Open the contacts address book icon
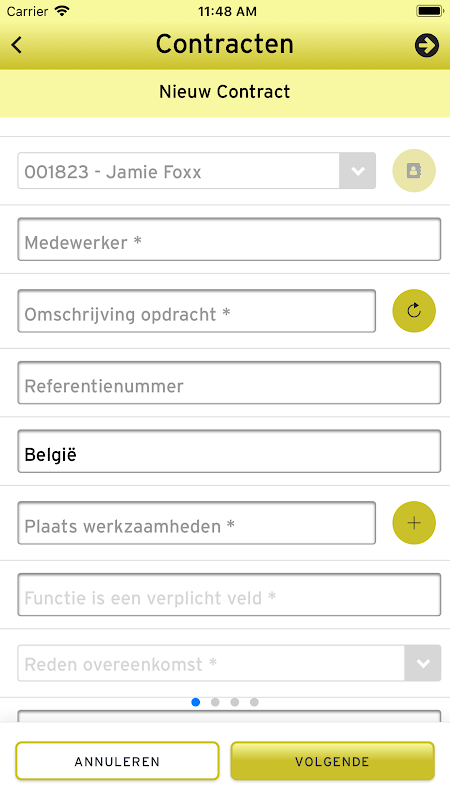The height and width of the screenshot is (800, 450). click(x=414, y=170)
